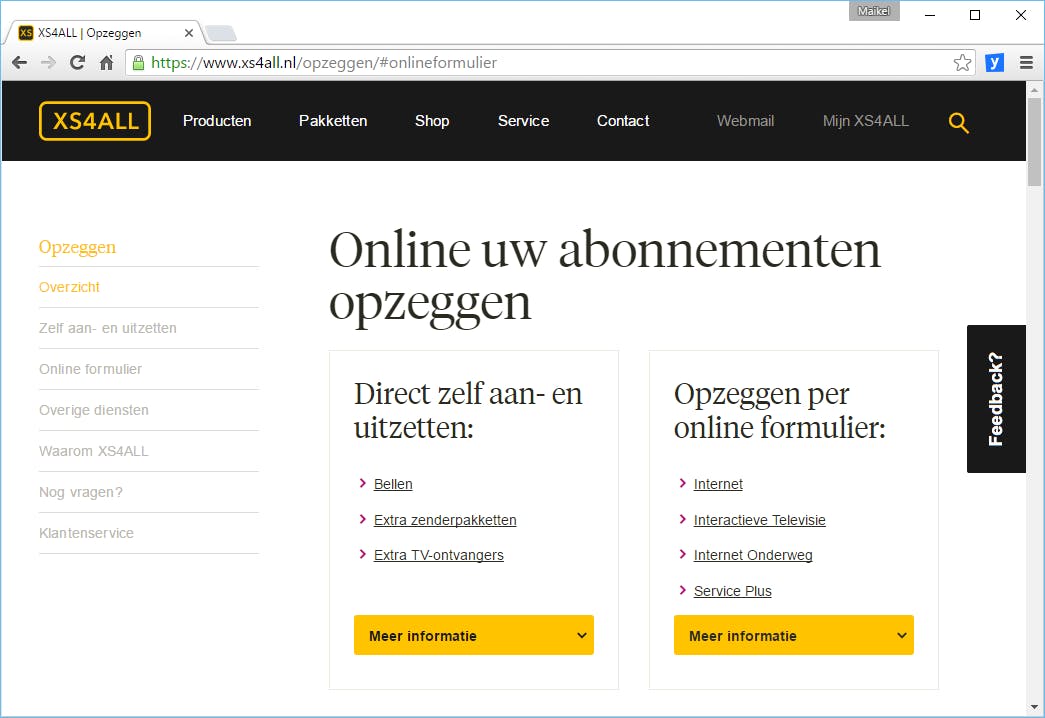This screenshot has width=1045, height=718.
Task: Open the Chrome hamburger menu
Action: tap(1026, 62)
